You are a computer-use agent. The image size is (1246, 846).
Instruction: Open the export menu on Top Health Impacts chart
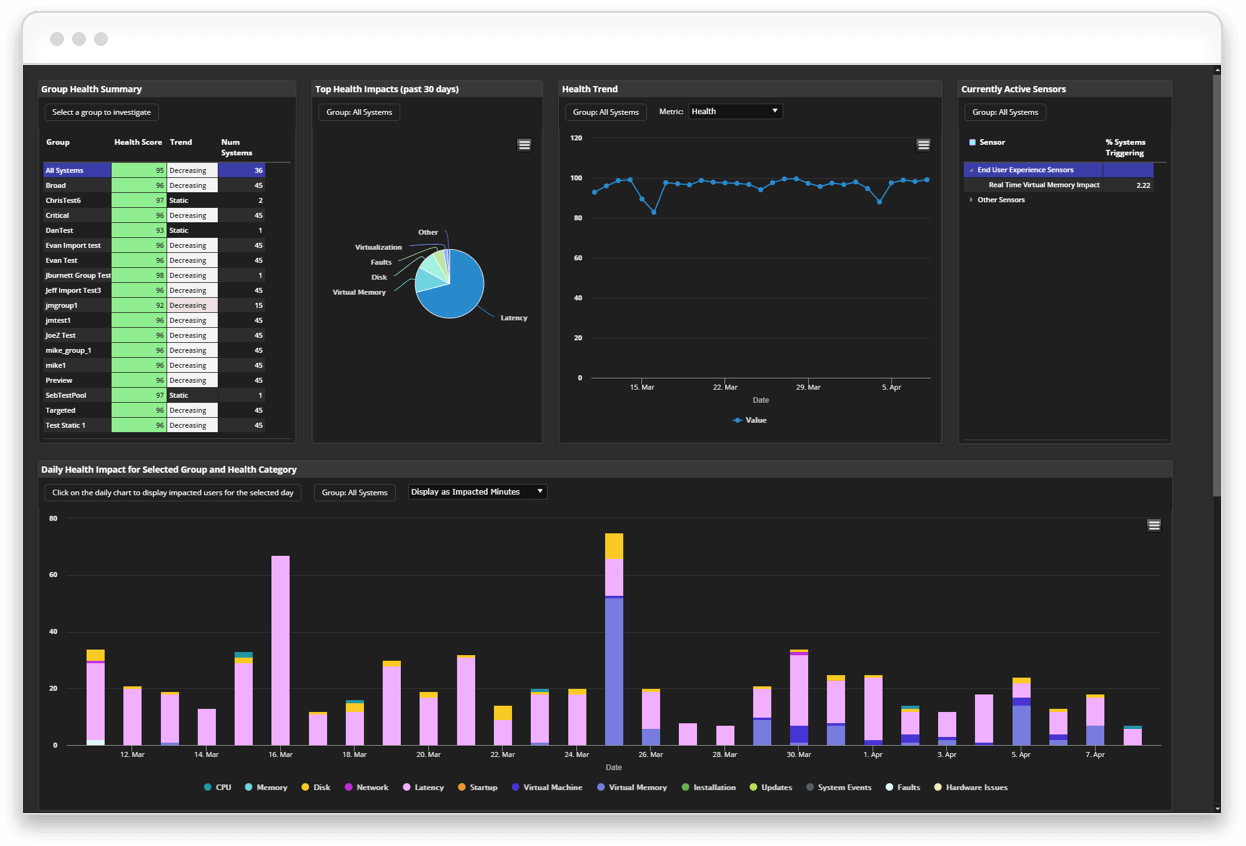coord(524,144)
